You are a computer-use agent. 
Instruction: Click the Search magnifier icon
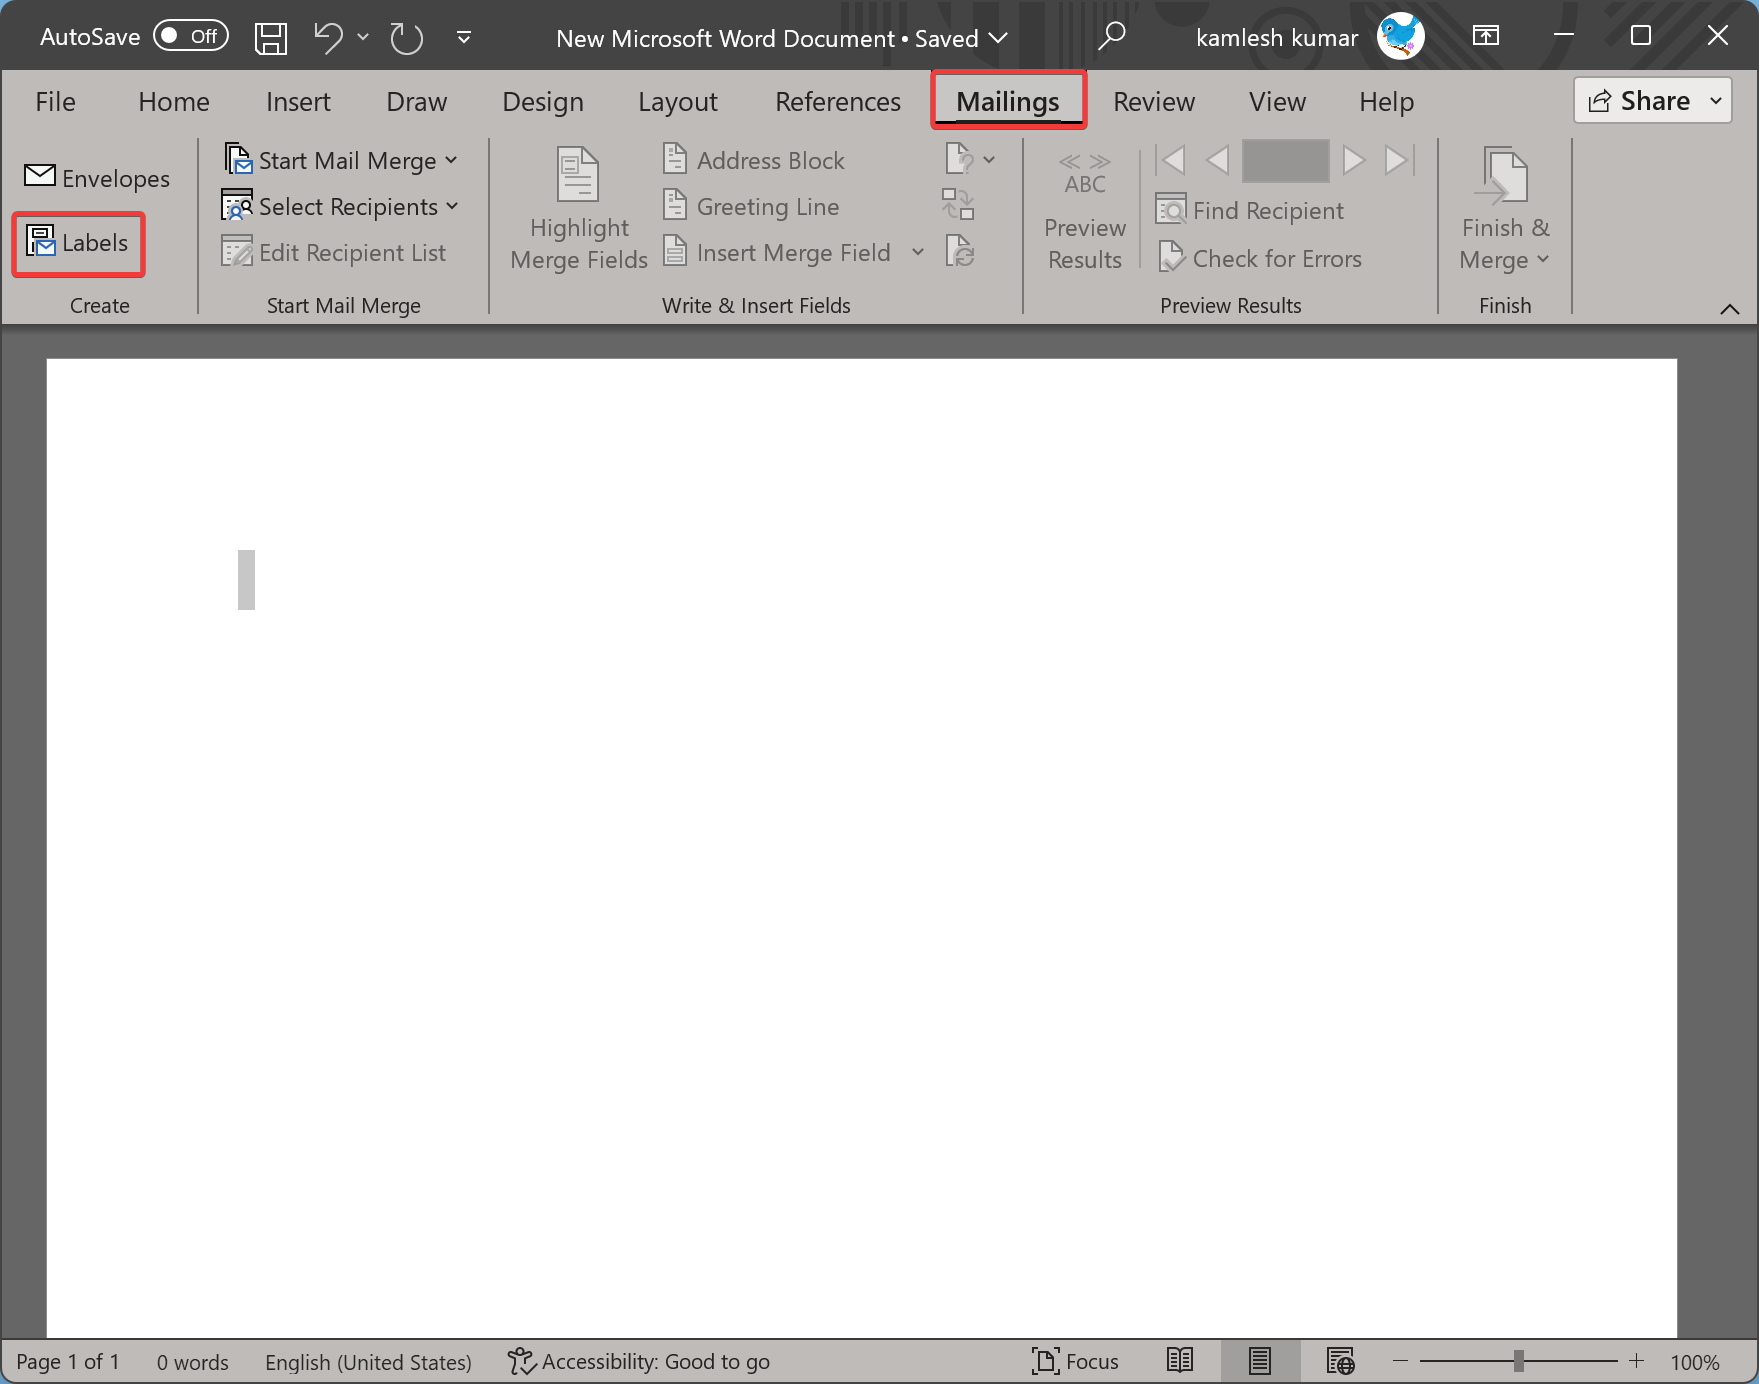(1111, 37)
